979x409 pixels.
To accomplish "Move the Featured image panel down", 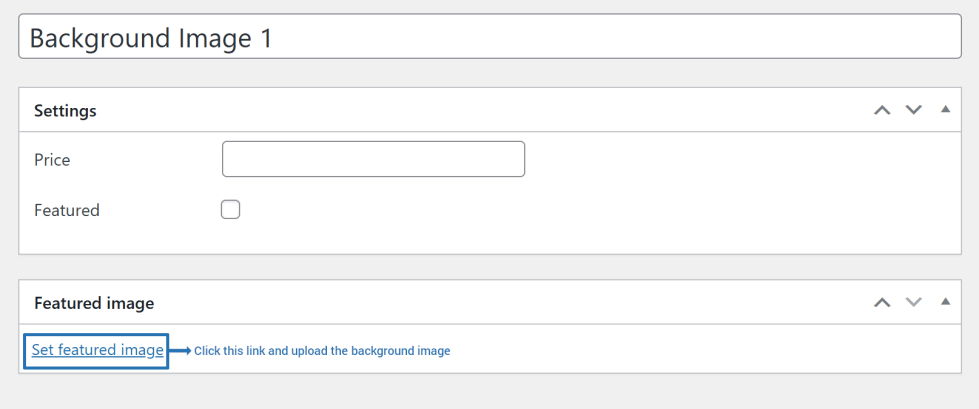I will click(913, 302).
